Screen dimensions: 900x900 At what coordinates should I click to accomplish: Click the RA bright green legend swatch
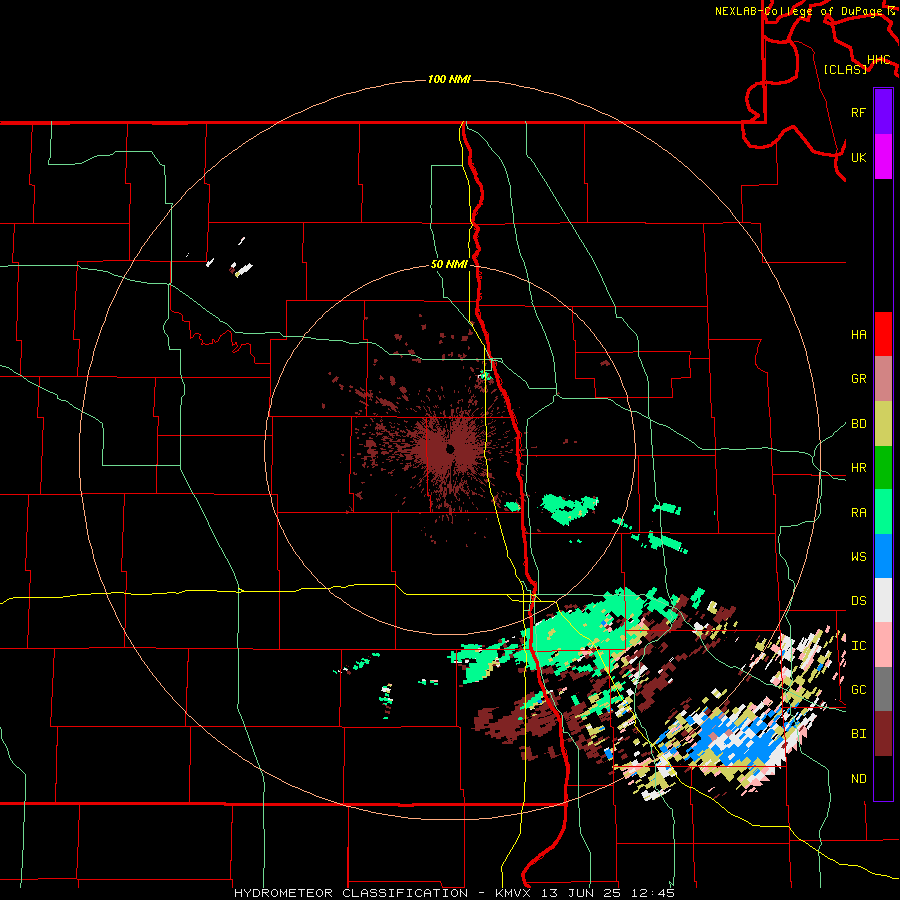[x=883, y=512]
